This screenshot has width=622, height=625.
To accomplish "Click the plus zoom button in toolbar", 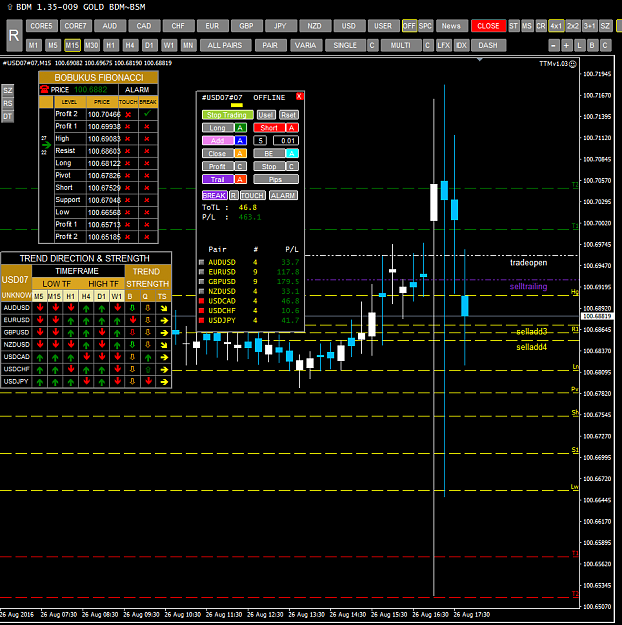I will point(566,45).
